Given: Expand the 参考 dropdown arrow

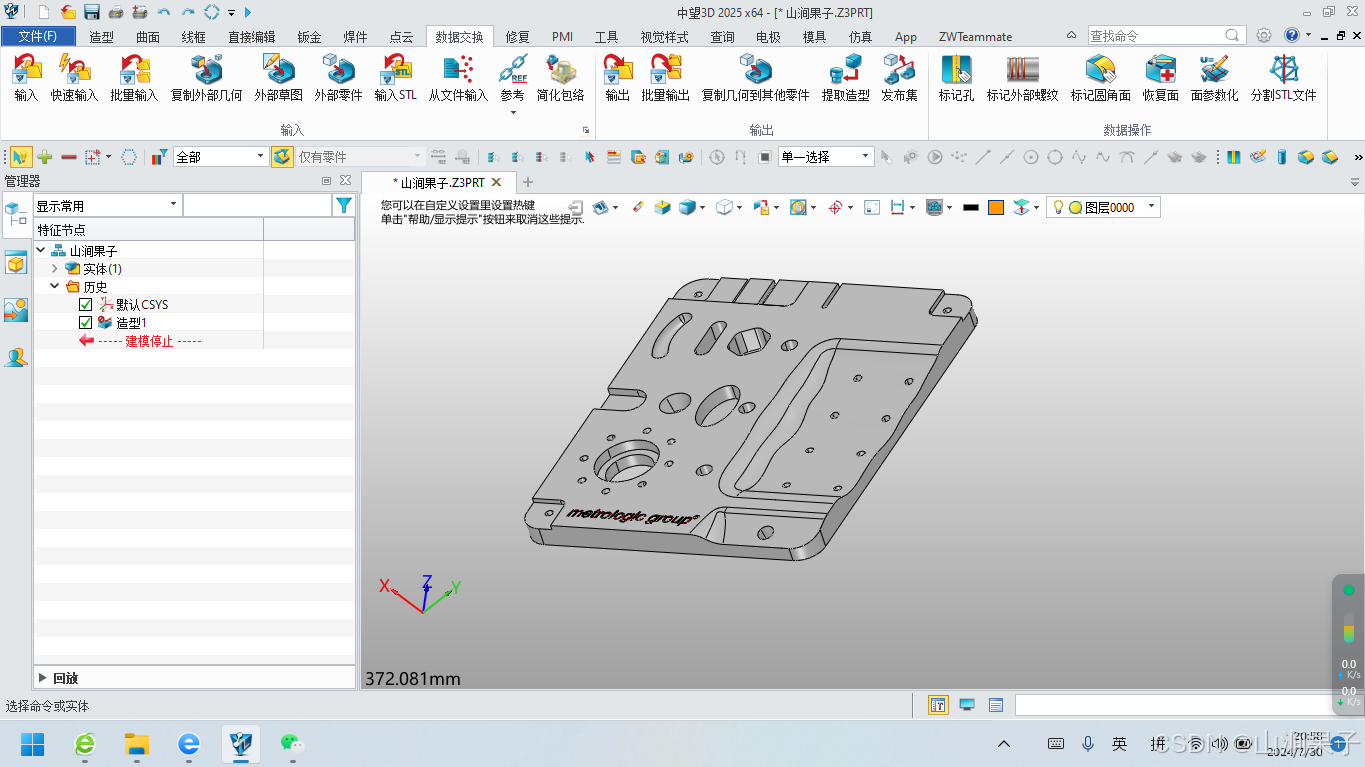Looking at the screenshot, I should [x=513, y=112].
